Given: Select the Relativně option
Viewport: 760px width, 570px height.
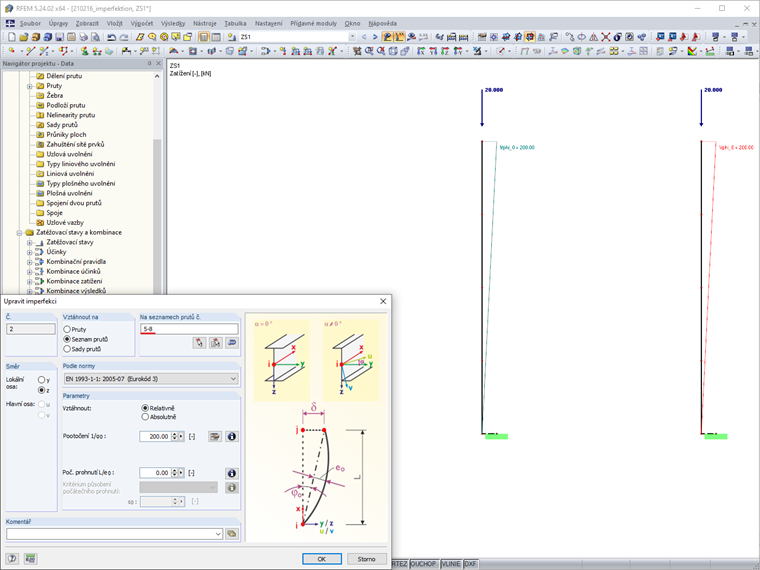Looking at the screenshot, I should pos(144,408).
